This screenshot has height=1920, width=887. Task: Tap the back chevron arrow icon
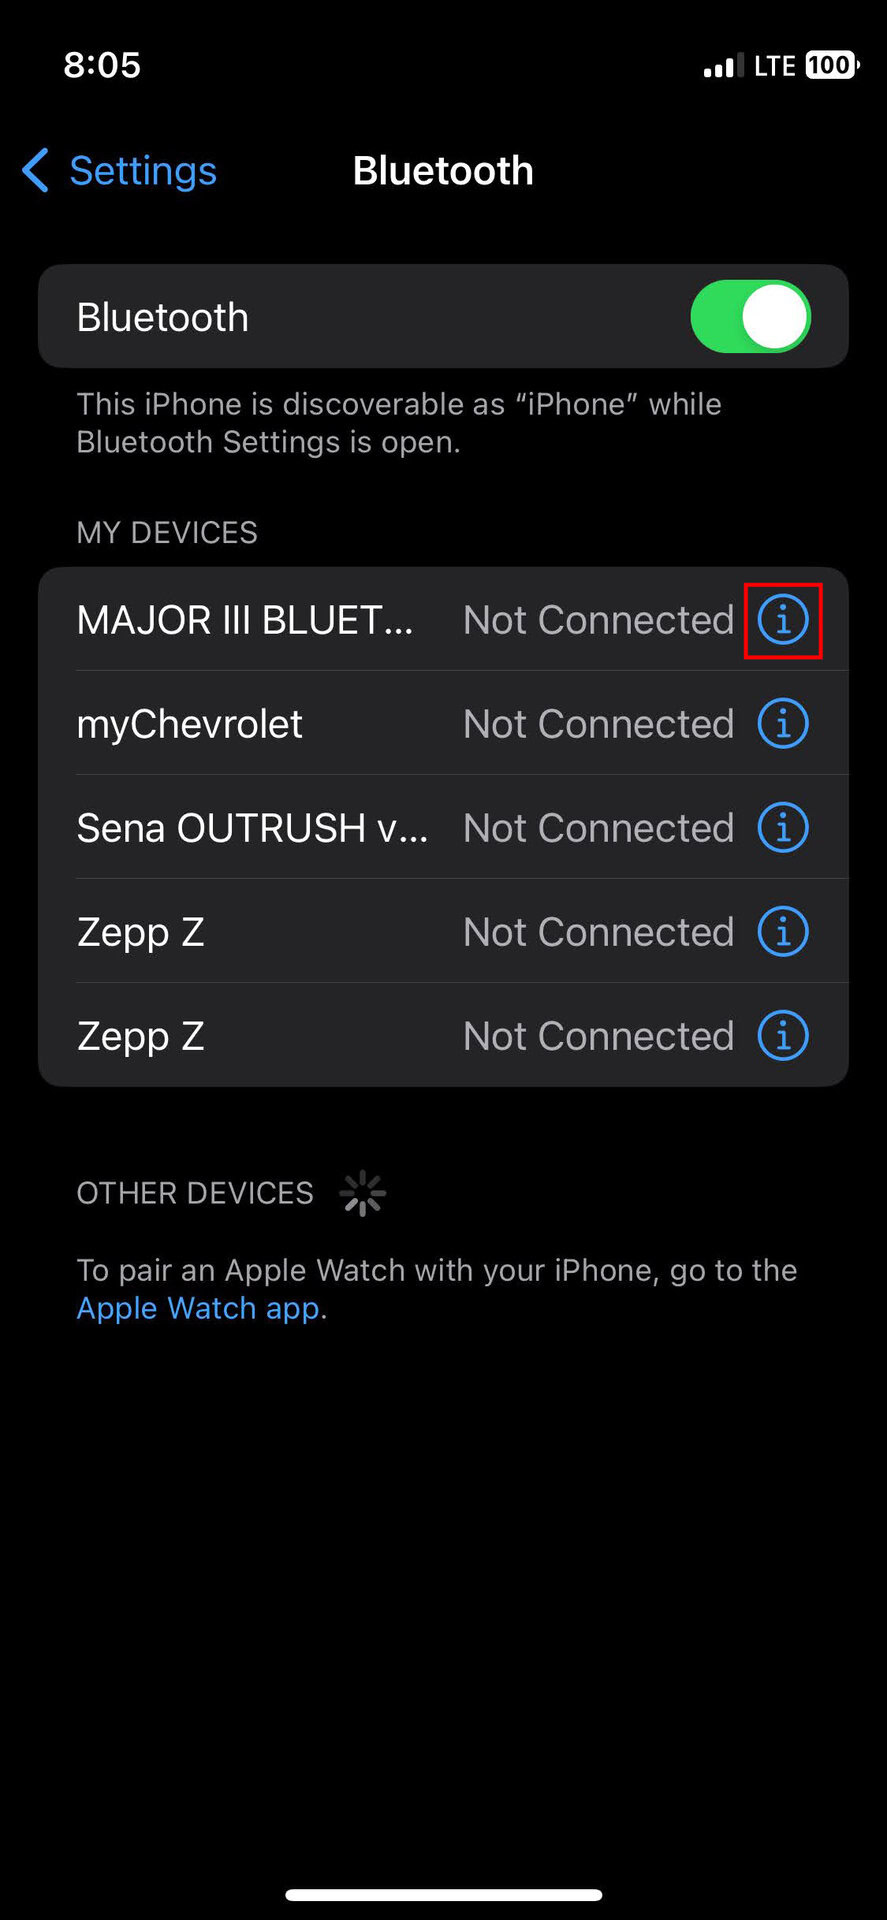coord(36,171)
